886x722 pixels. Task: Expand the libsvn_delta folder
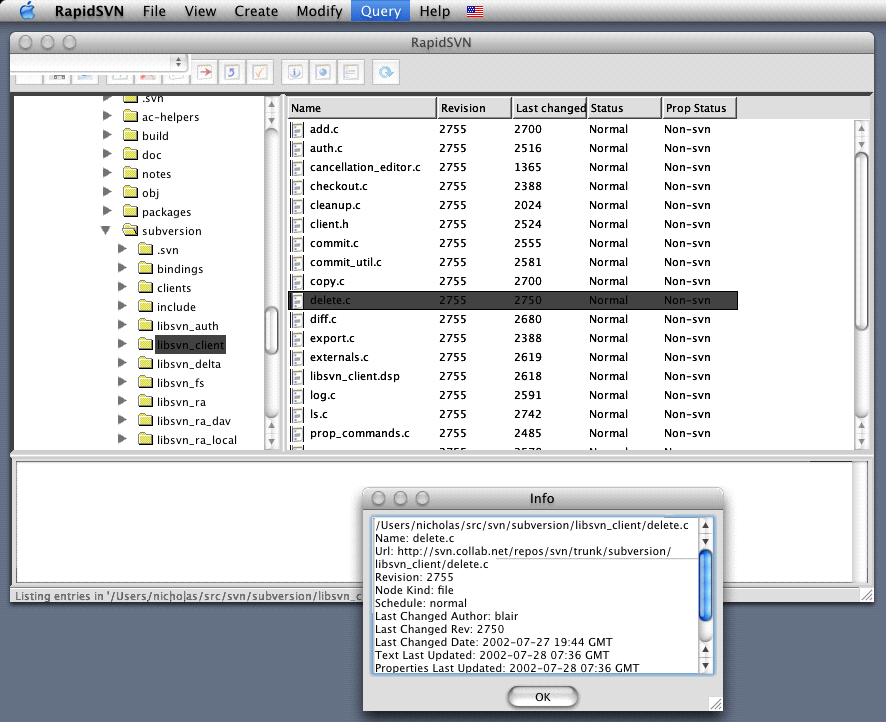[122, 363]
